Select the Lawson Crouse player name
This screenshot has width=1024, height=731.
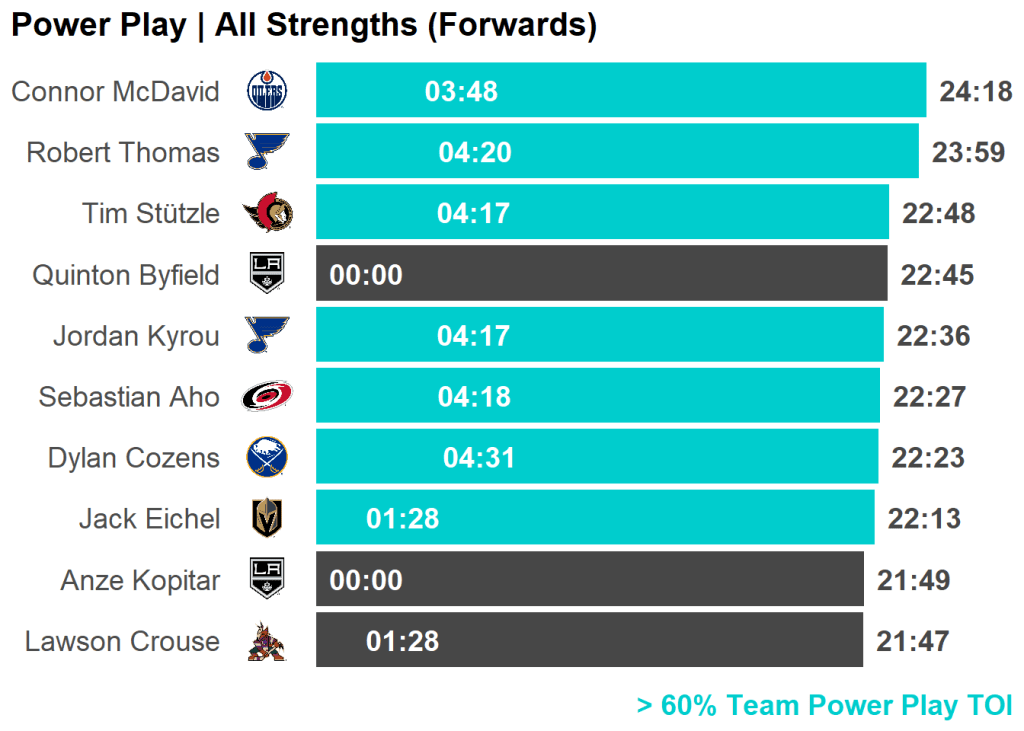(x=122, y=641)
